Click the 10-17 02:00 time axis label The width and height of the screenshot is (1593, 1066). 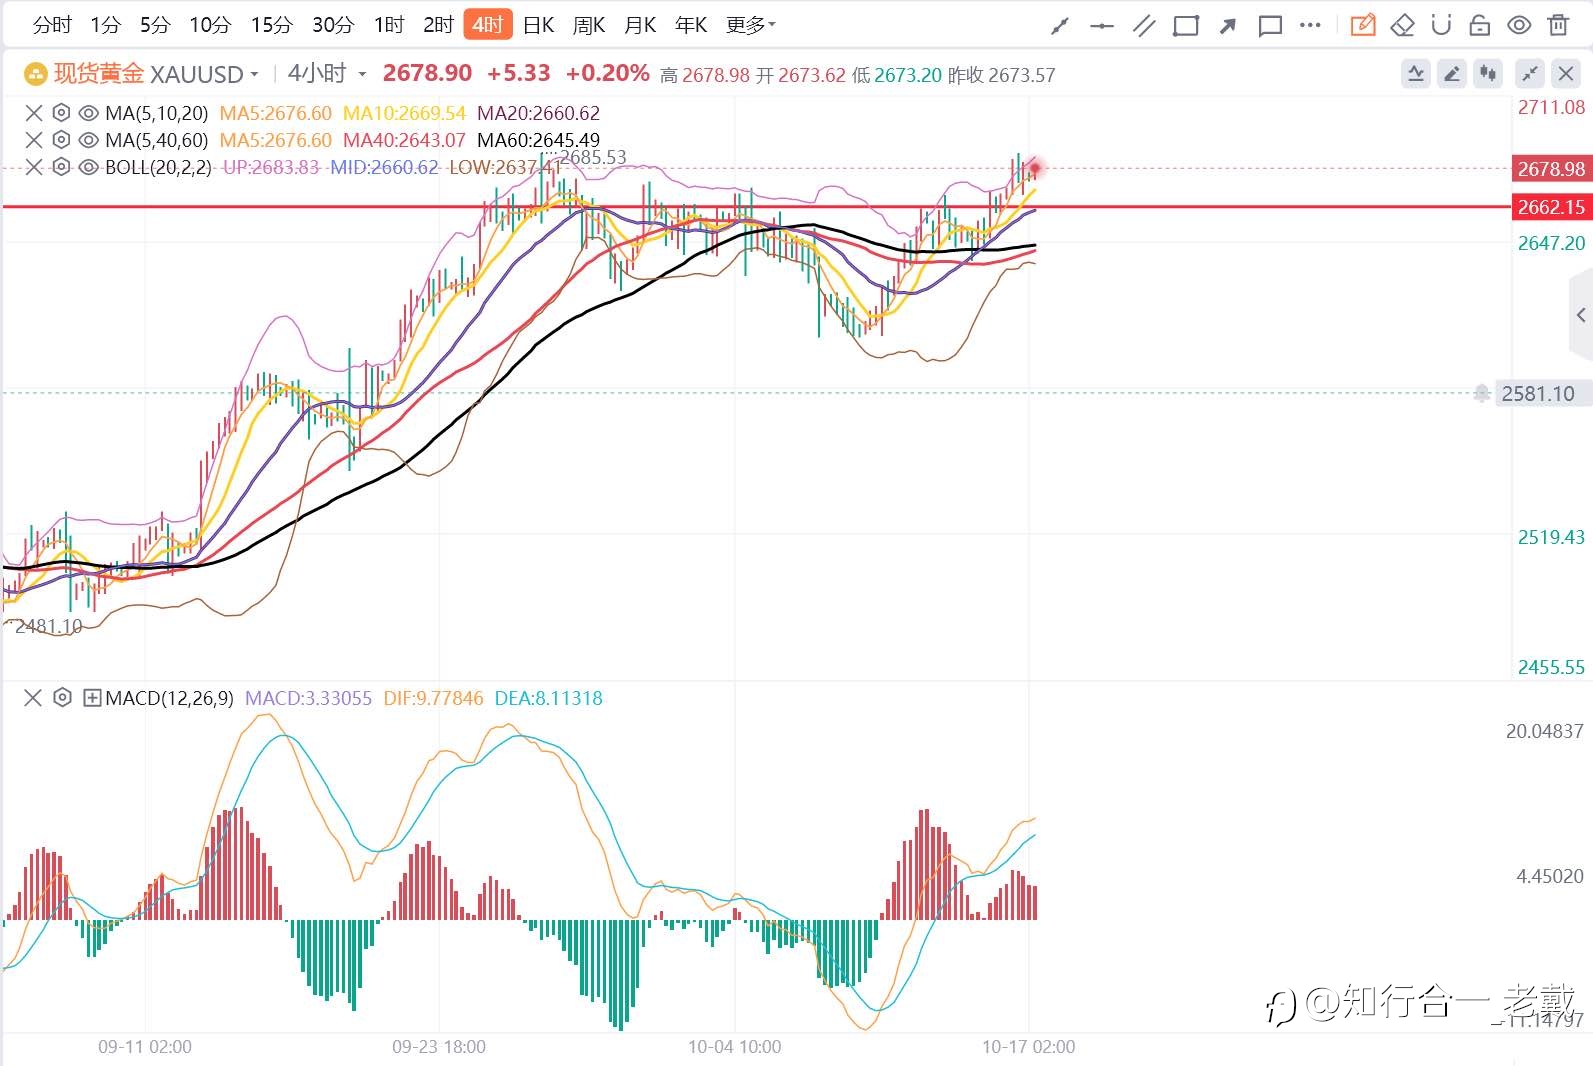pos(1029,1047)
